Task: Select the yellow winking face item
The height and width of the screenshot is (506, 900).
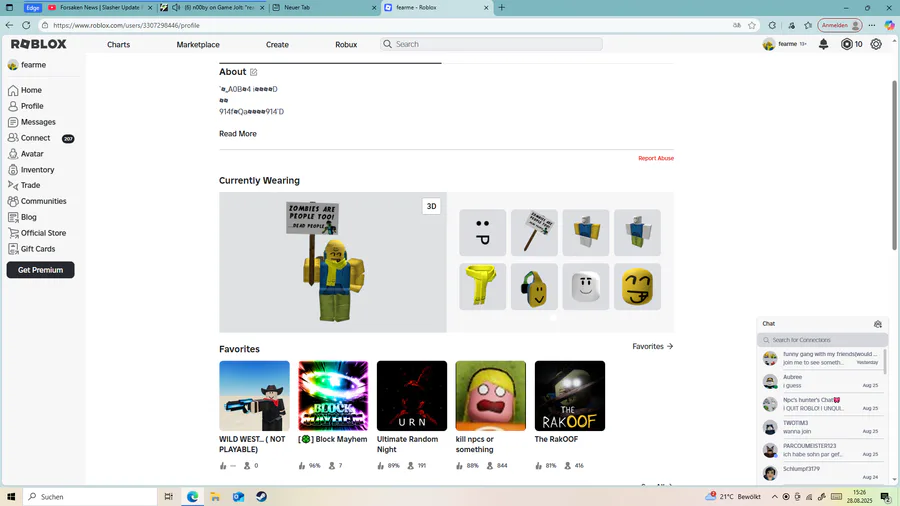Action: tap(638, 287)
